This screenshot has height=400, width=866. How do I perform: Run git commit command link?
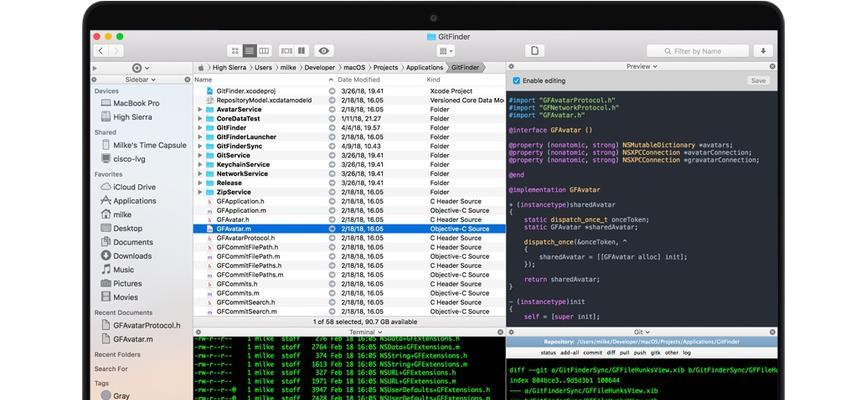point(593,352)
